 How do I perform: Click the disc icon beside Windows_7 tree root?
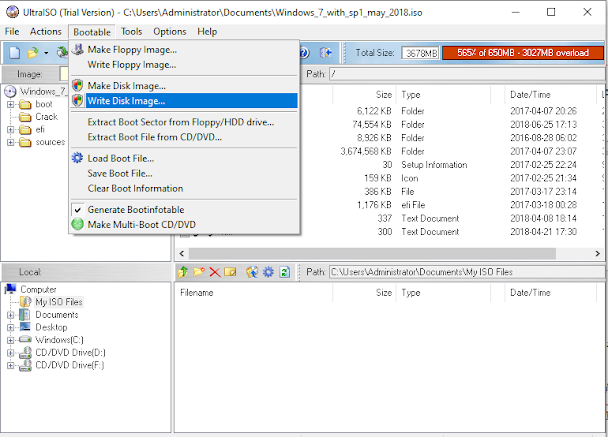tap(10, 92)
